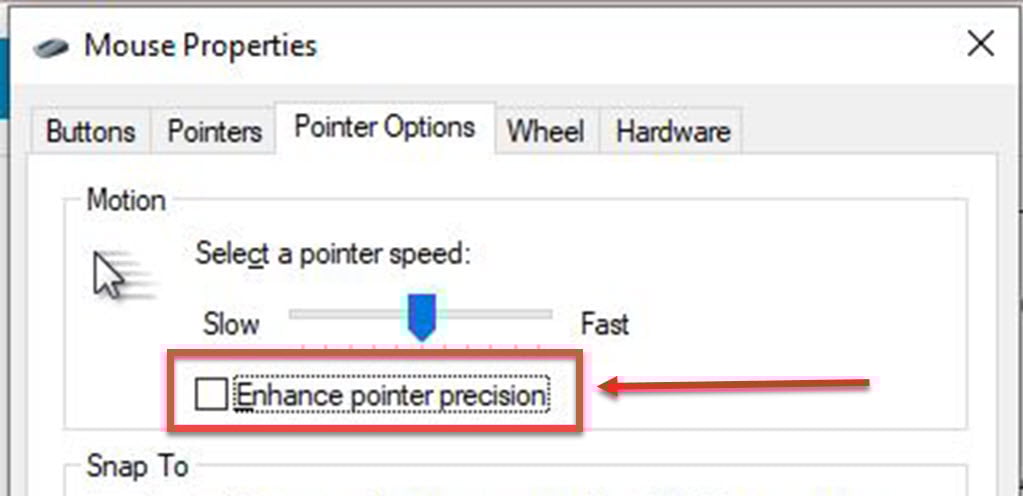Go to the Wheel tab

[x=546, y=132]
